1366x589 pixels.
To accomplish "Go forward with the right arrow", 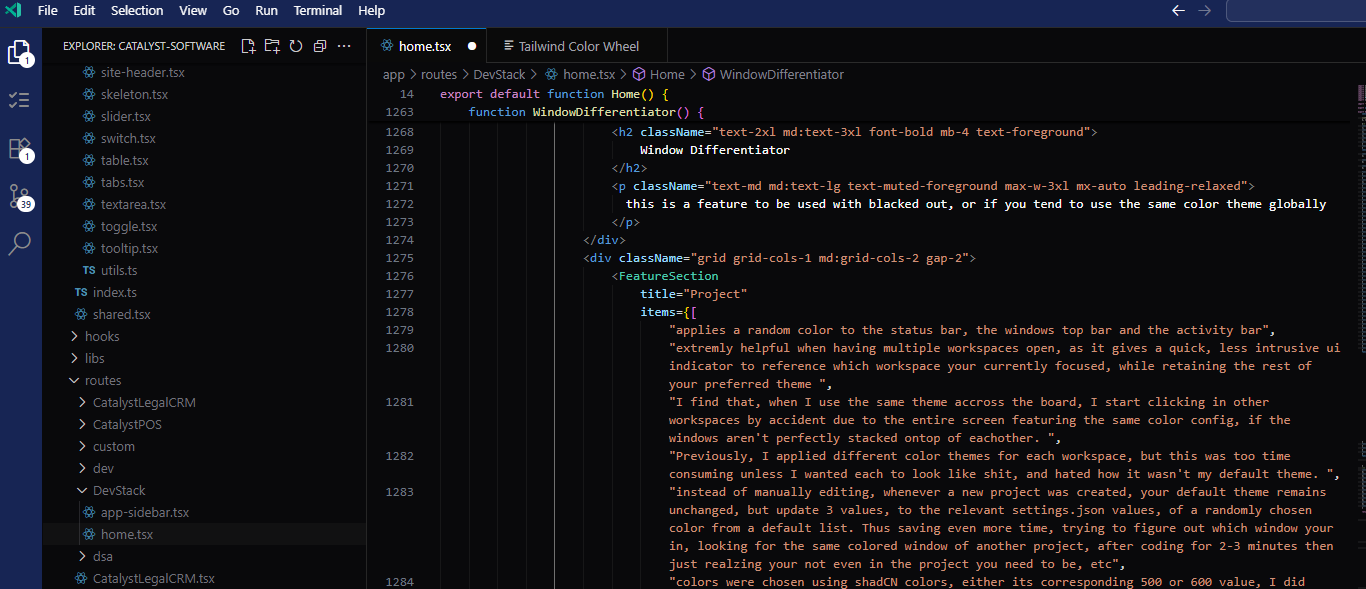I will (1204, 10).
